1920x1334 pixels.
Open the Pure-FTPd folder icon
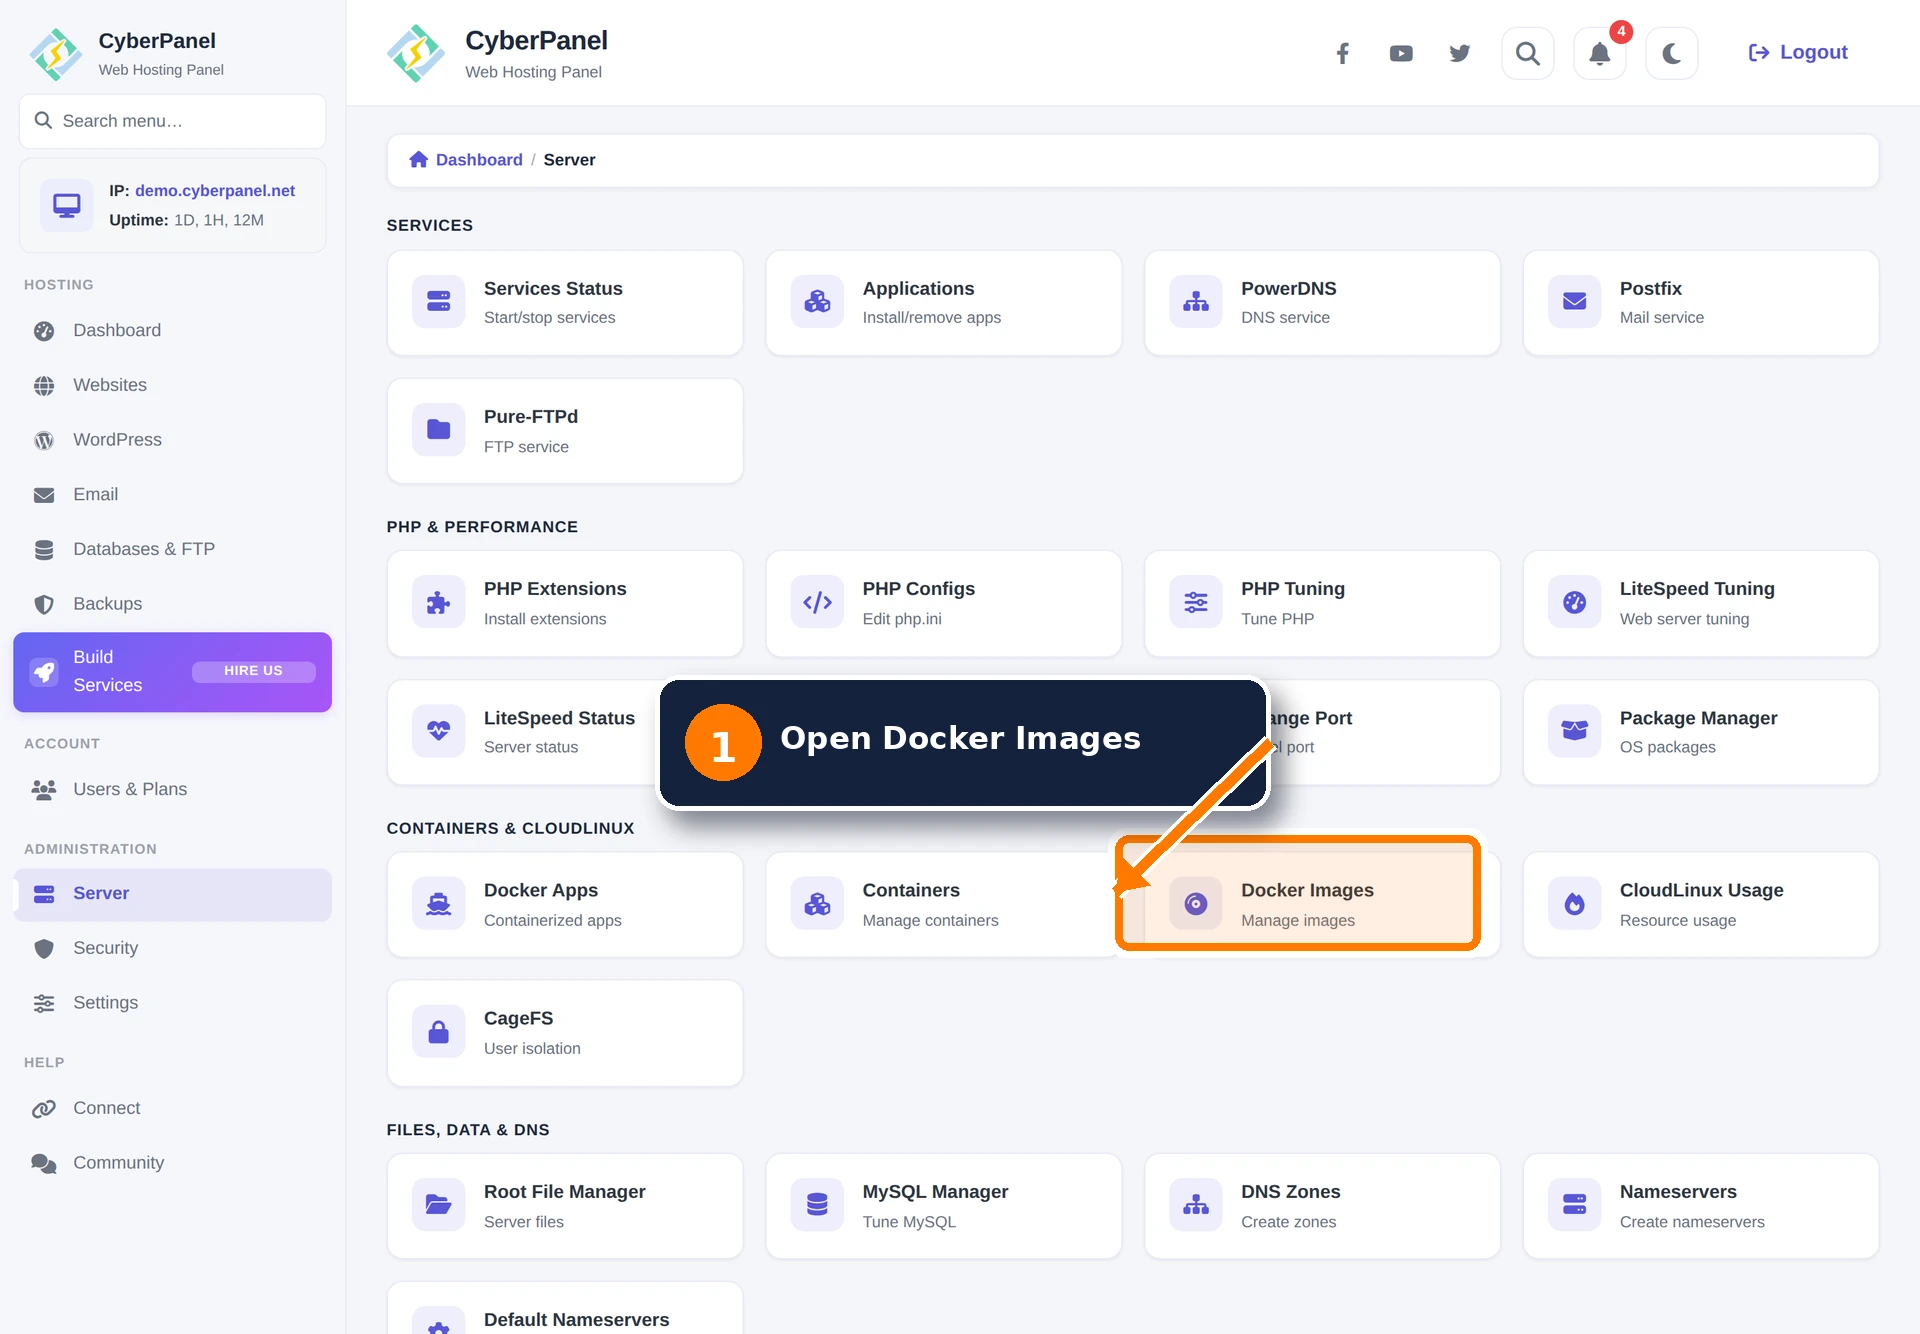pos(439,430)
